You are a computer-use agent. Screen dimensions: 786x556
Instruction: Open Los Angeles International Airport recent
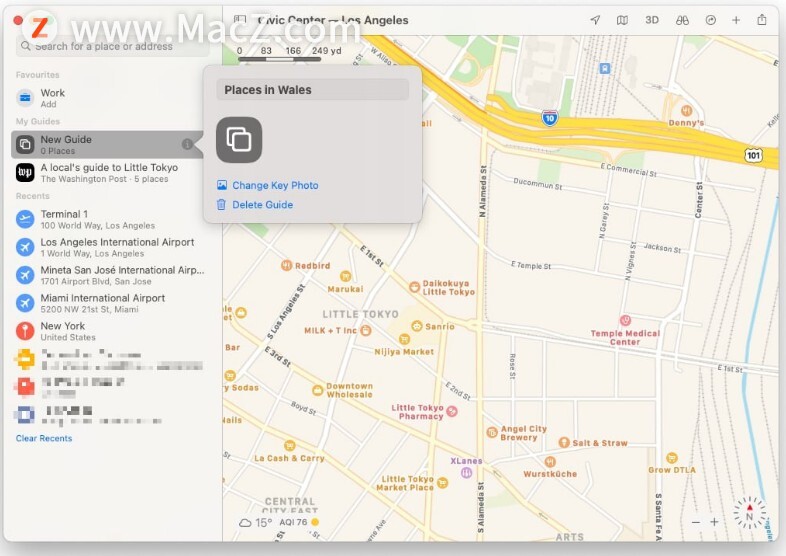pyautogui.click(x=116, y=247)
